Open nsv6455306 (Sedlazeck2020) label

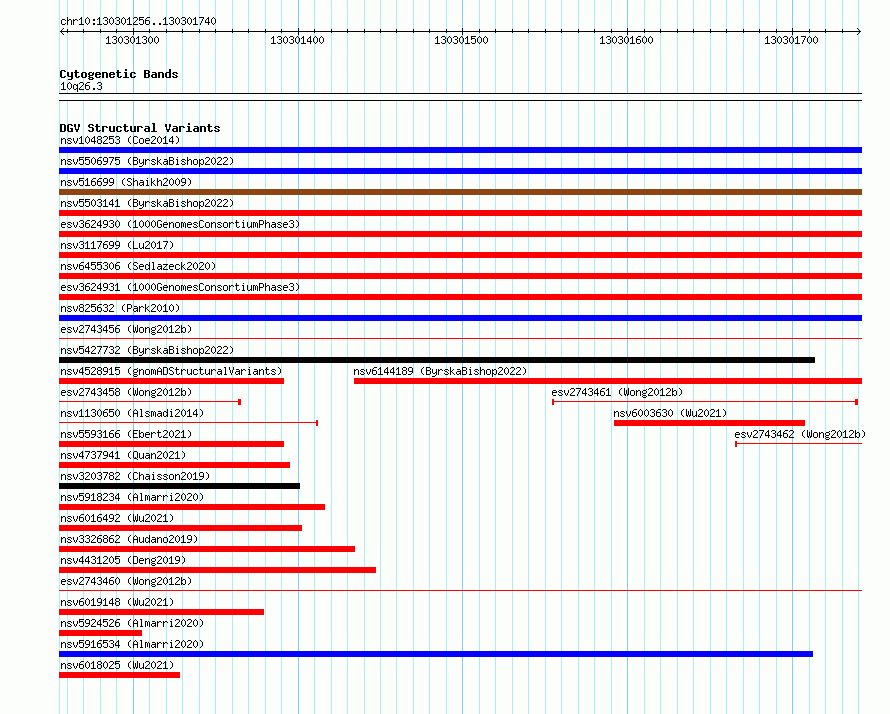pyautogui.click(x=138, y=266)
